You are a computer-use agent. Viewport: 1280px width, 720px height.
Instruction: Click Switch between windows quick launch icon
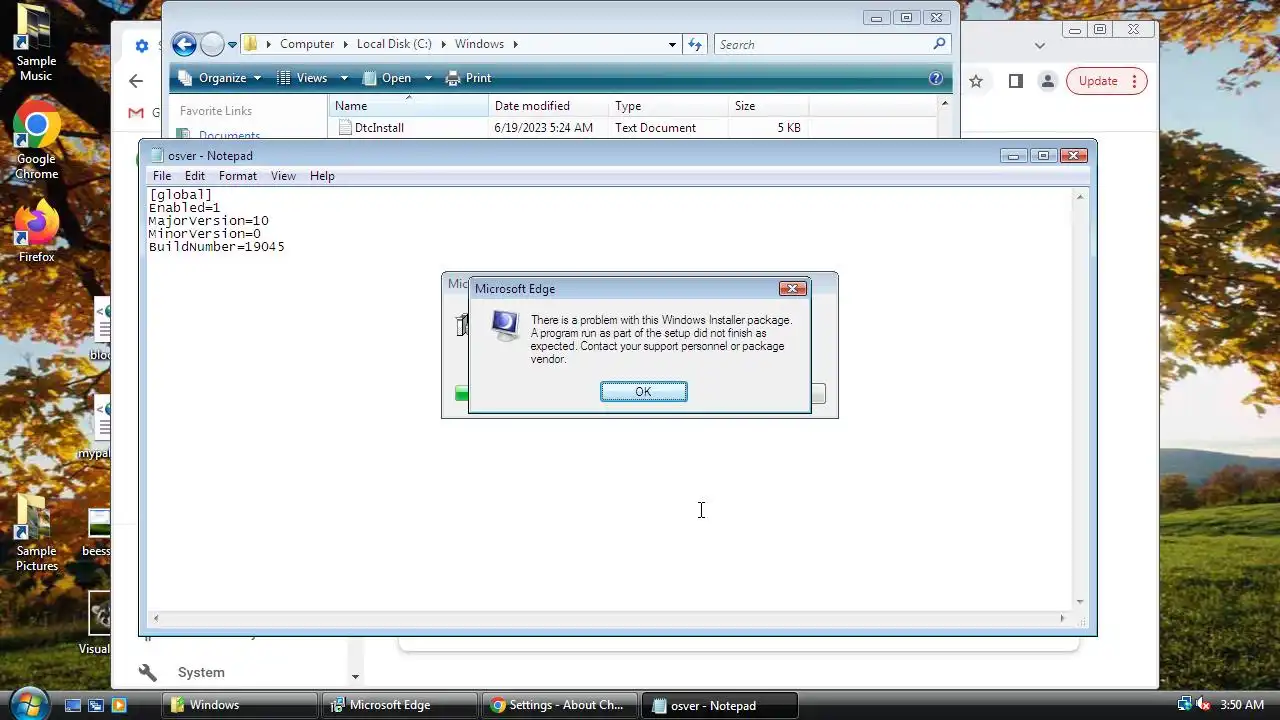(96, 705)
